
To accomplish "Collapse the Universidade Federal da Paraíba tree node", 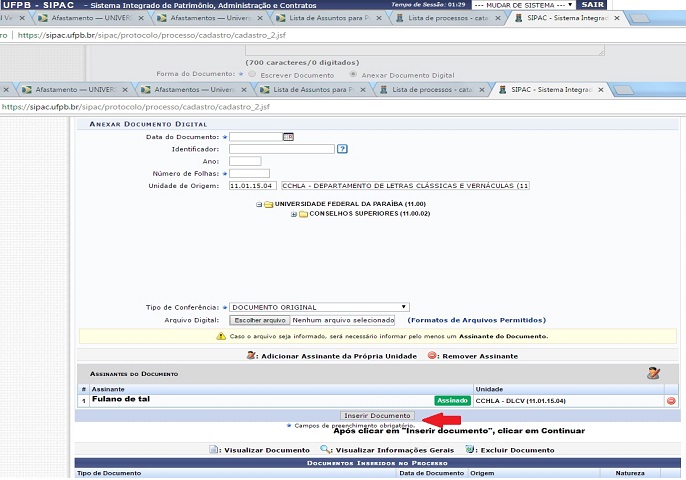I will tap(259, 203).
